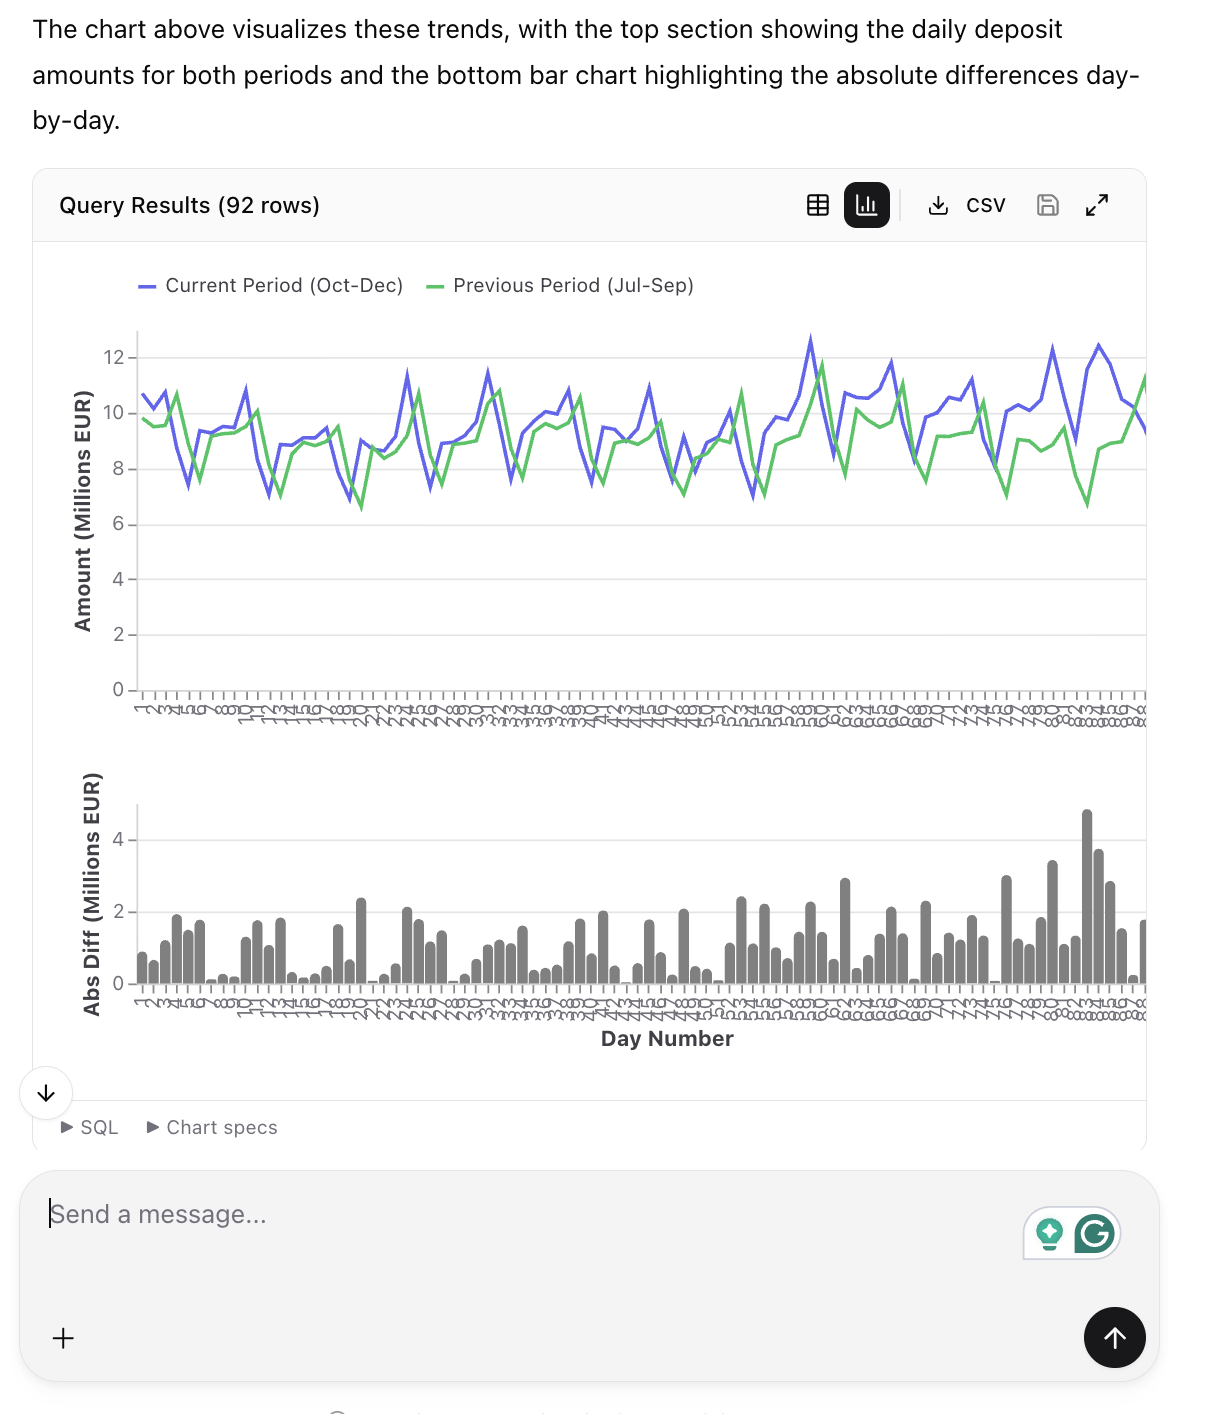Click the blue legend line swatch
This screenshot has width=1210, height=1414.
coord(147,286)
